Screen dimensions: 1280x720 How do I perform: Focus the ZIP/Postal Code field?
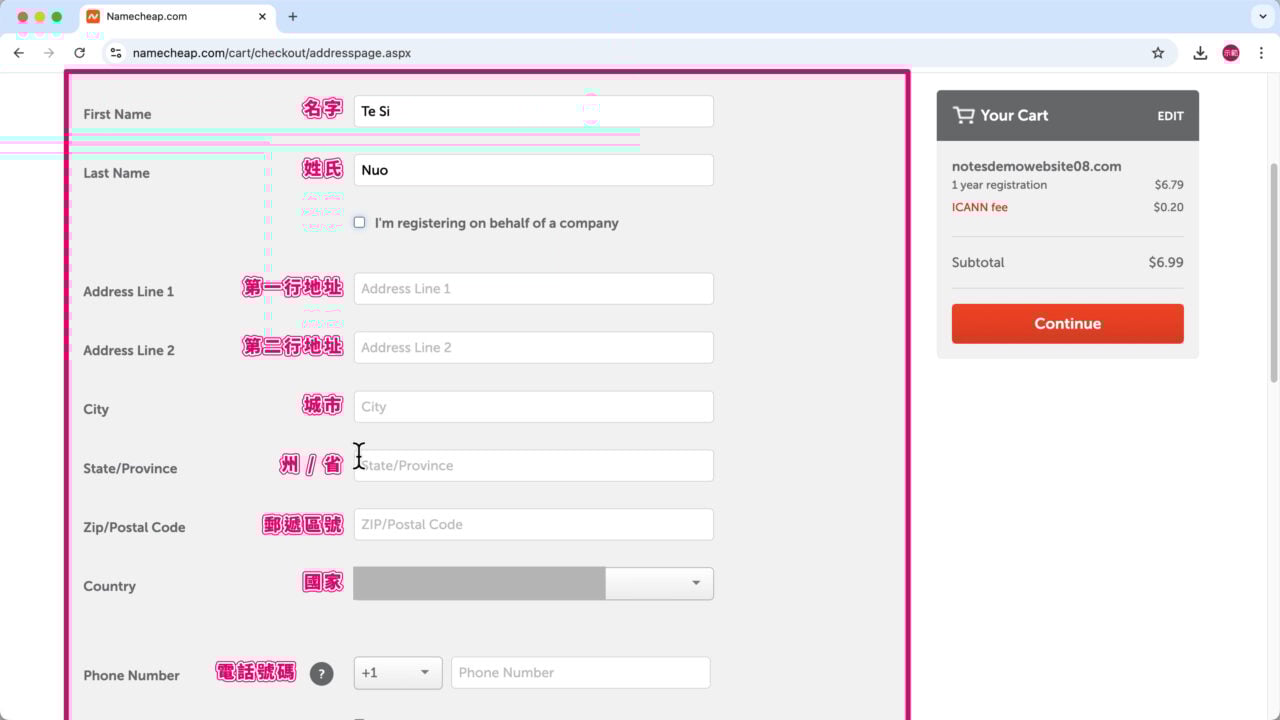click(533, 525)
